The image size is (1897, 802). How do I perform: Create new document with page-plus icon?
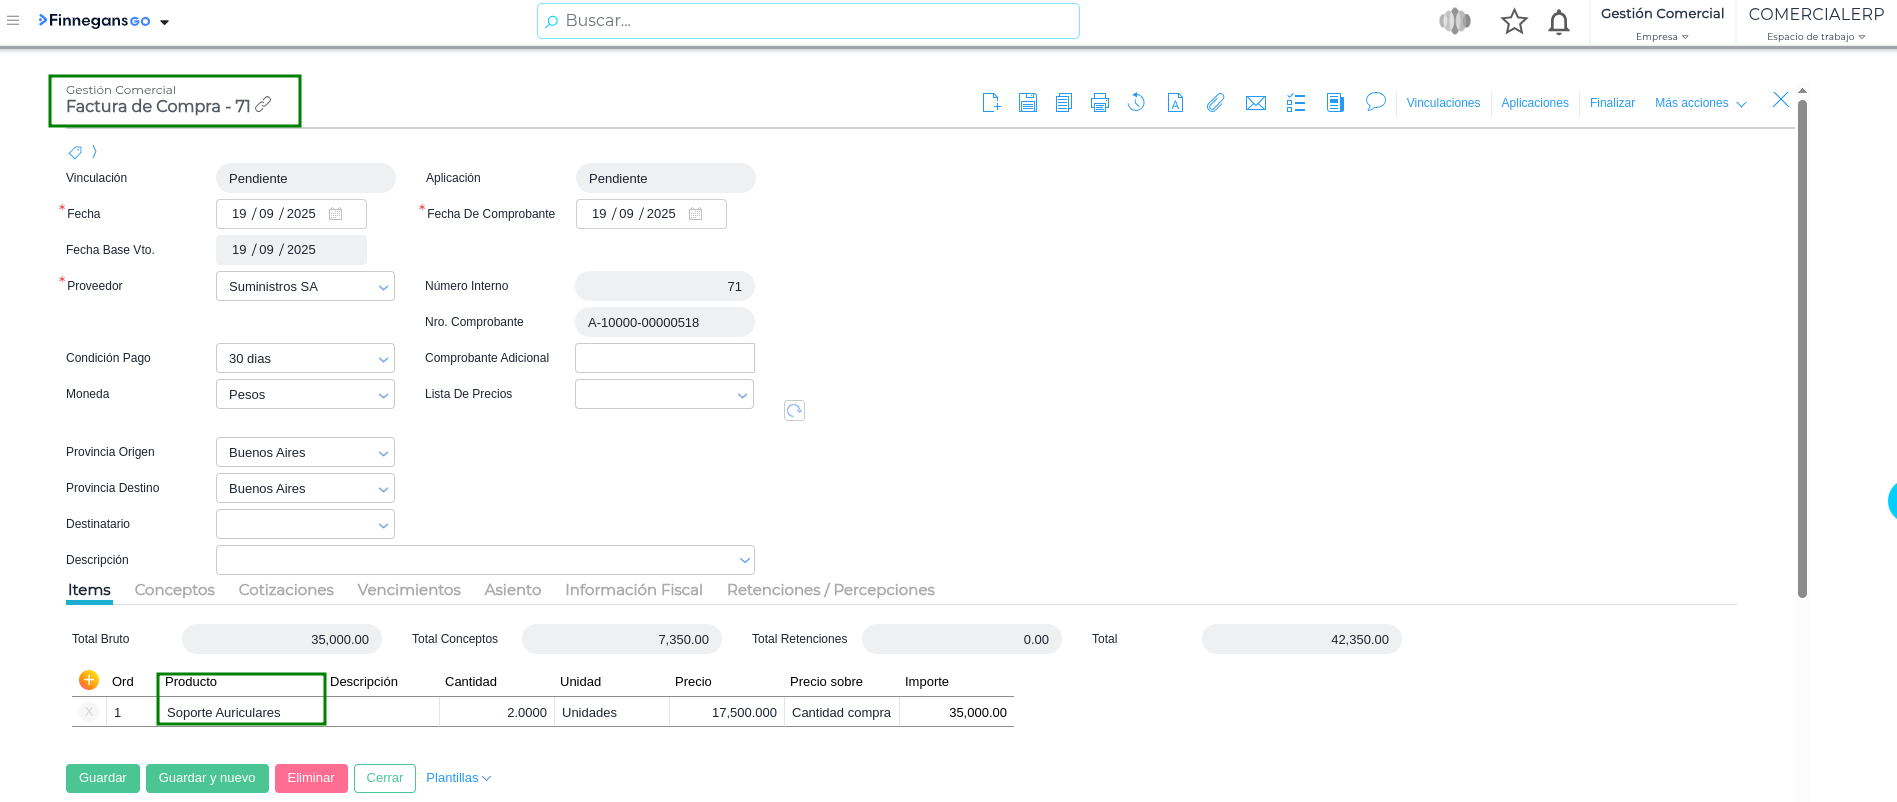pyautogui.click(x=991, y=102)
